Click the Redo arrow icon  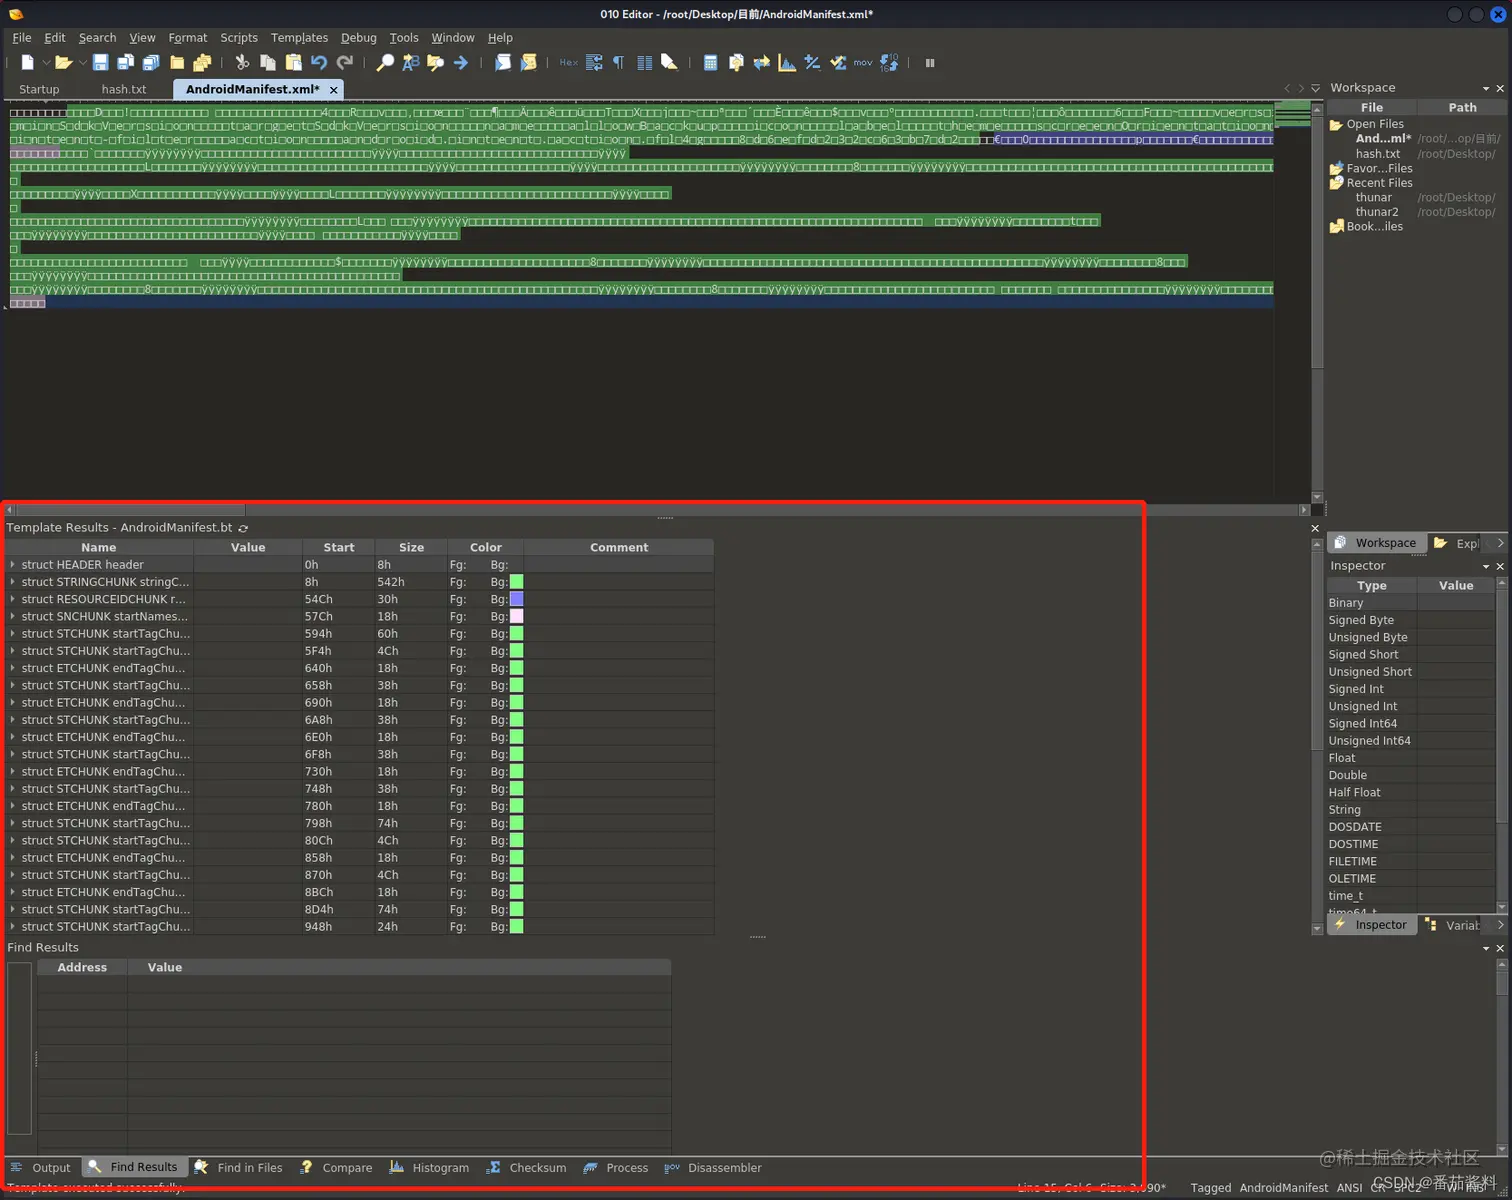tap(345, 62)
